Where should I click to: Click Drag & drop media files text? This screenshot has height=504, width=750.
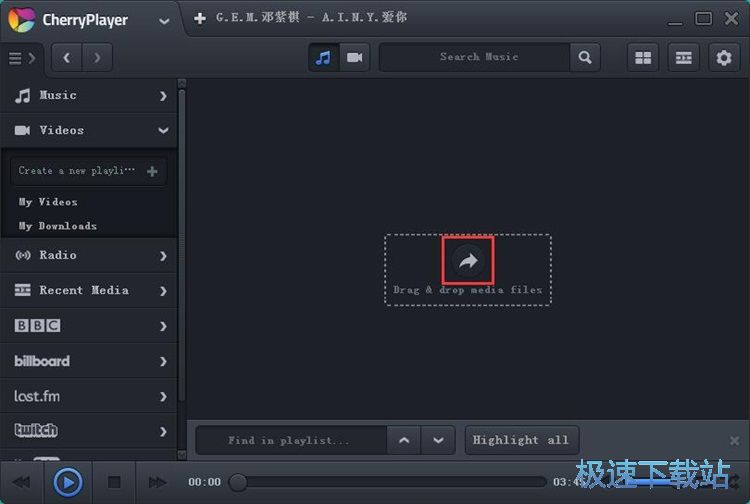click(468, 290)
